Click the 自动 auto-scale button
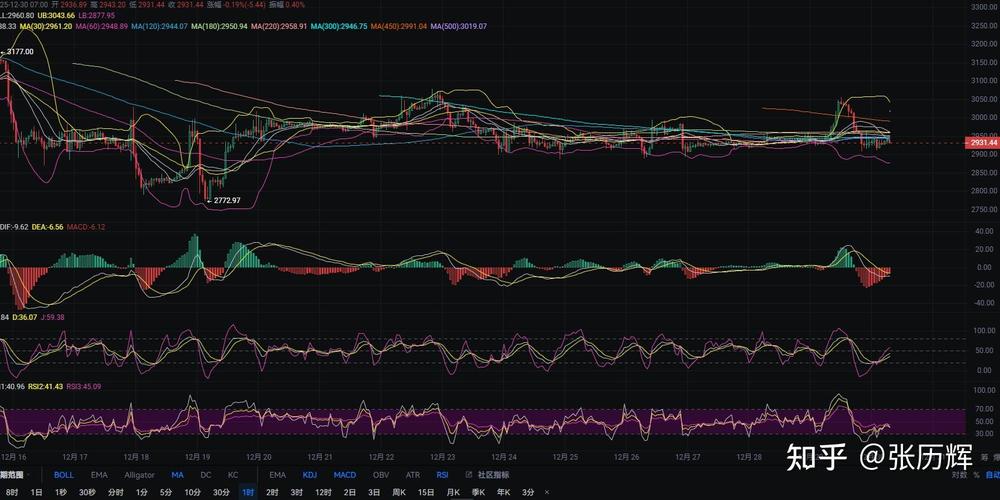Screen dimensions: 1000x500 tap(991, 475)
